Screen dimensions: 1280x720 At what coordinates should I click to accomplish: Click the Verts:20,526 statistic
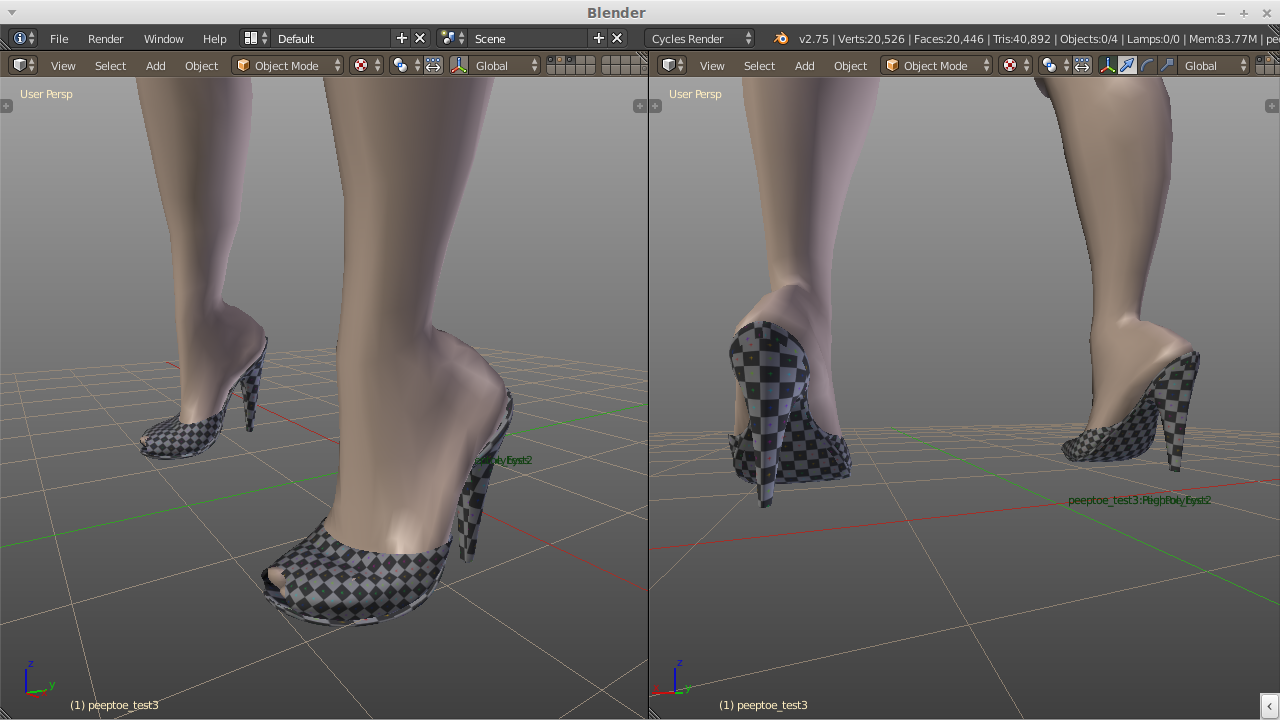871,38
